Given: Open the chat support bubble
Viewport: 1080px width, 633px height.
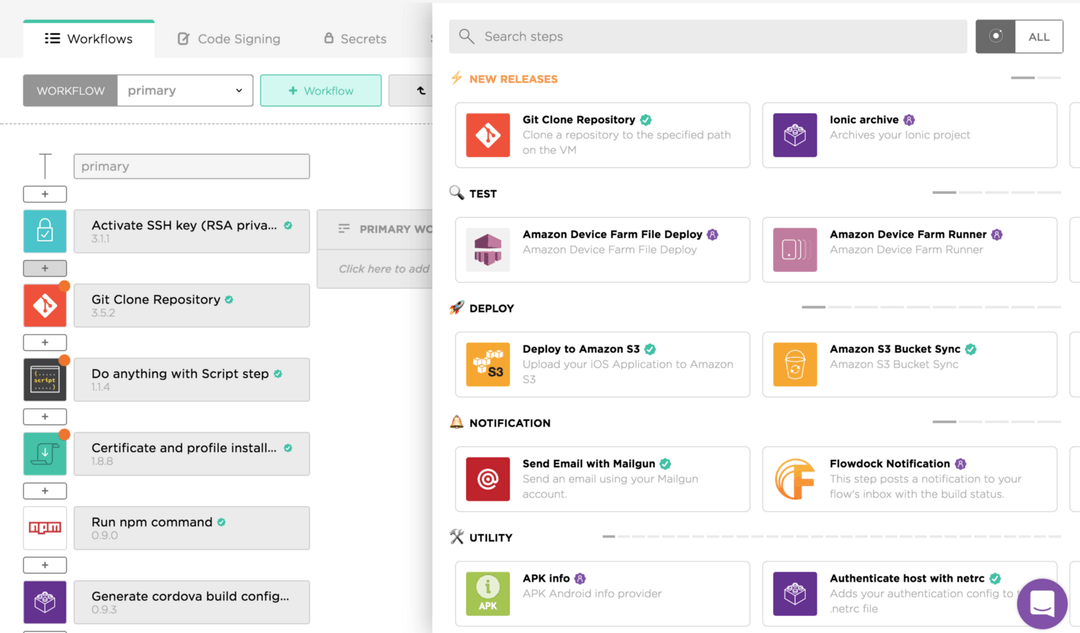Looking at the screenshot, I should (x=1042, y=604).
